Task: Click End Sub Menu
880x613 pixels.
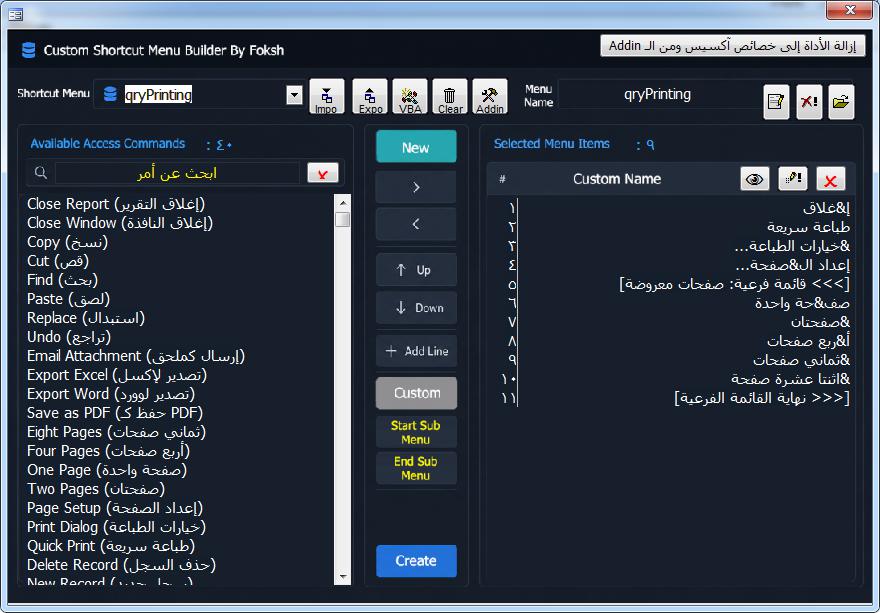Action: pos(416,468)
